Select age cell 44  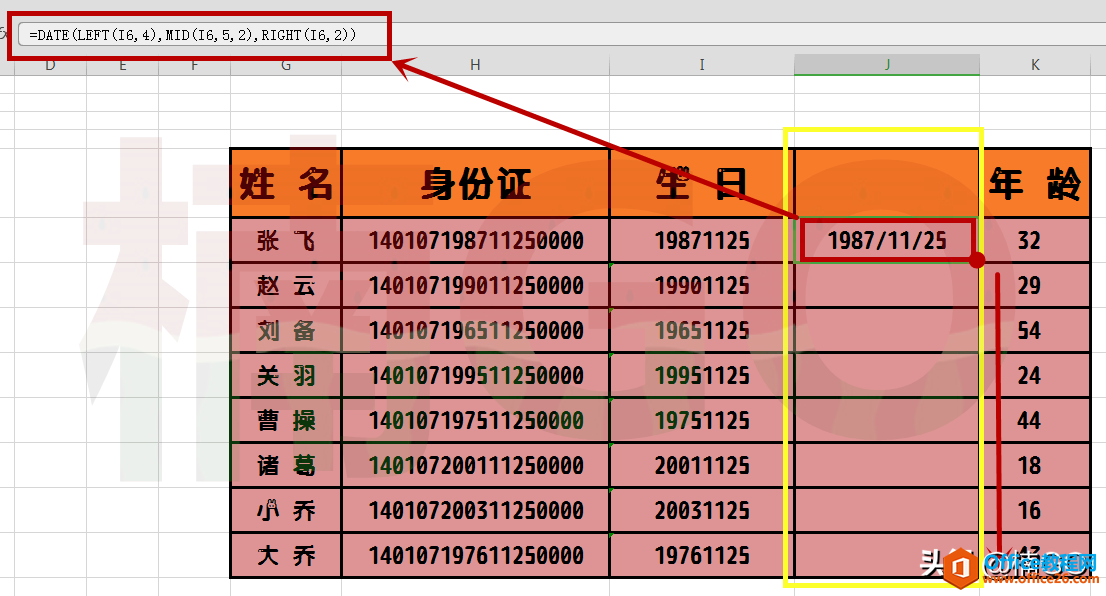click(x=1035, y=420)
